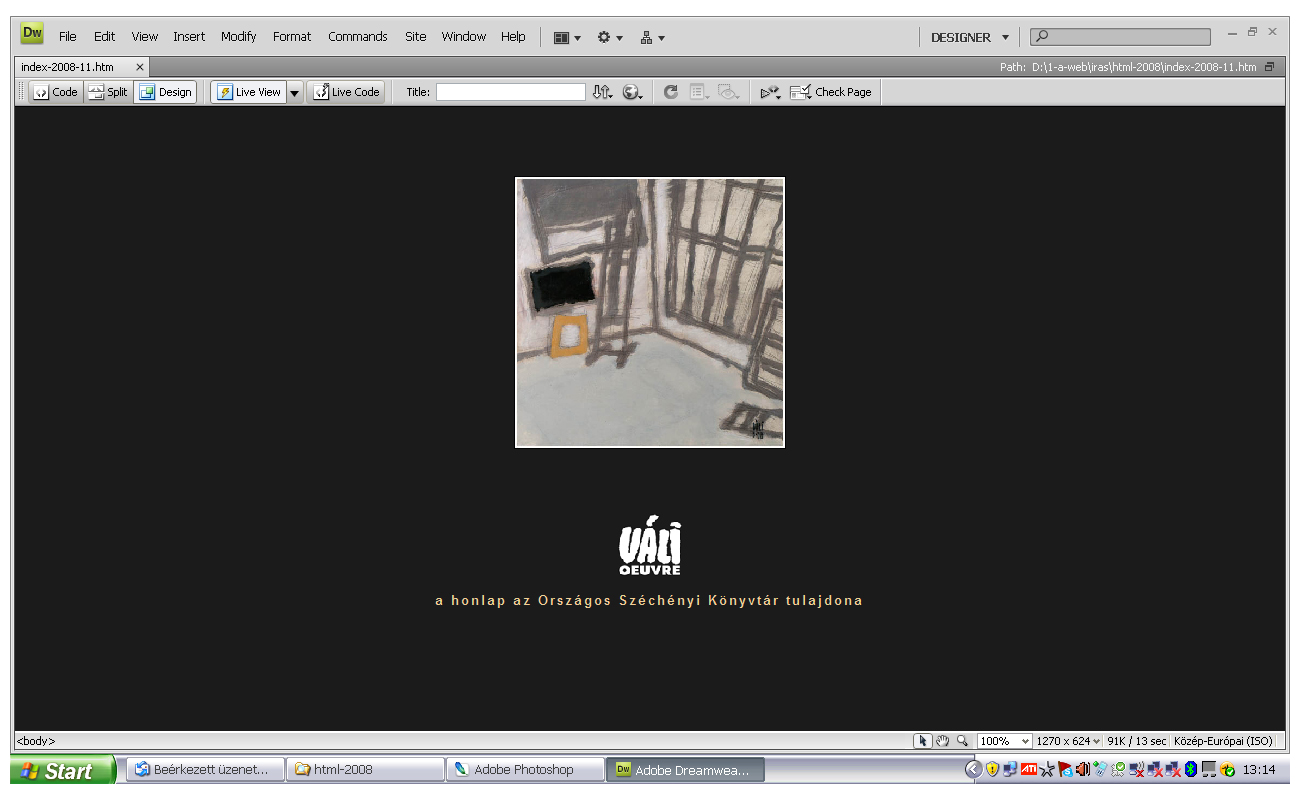Select the body tag in tag selector
The width and height of the screenshot is (1300, 800).
tap(36, 741)
